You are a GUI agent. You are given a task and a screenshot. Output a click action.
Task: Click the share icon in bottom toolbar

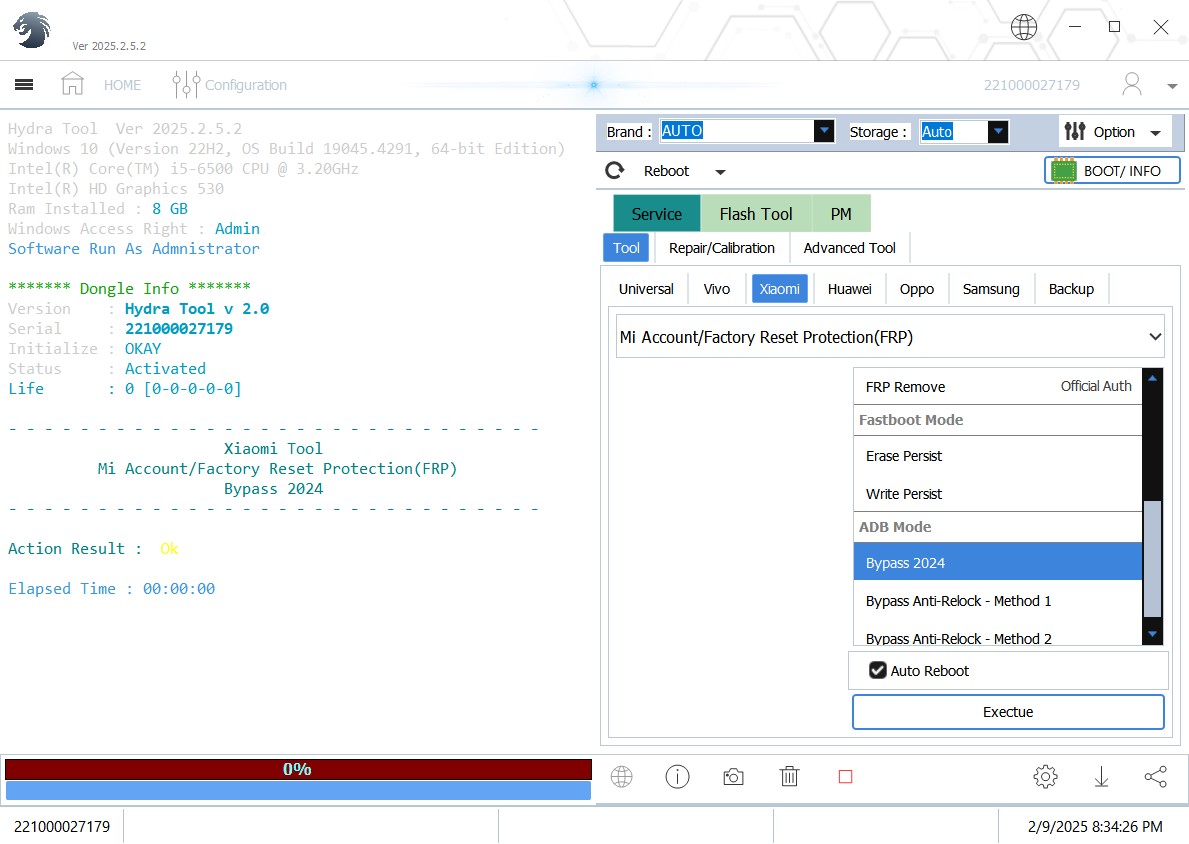click(x=1155, y=777)
